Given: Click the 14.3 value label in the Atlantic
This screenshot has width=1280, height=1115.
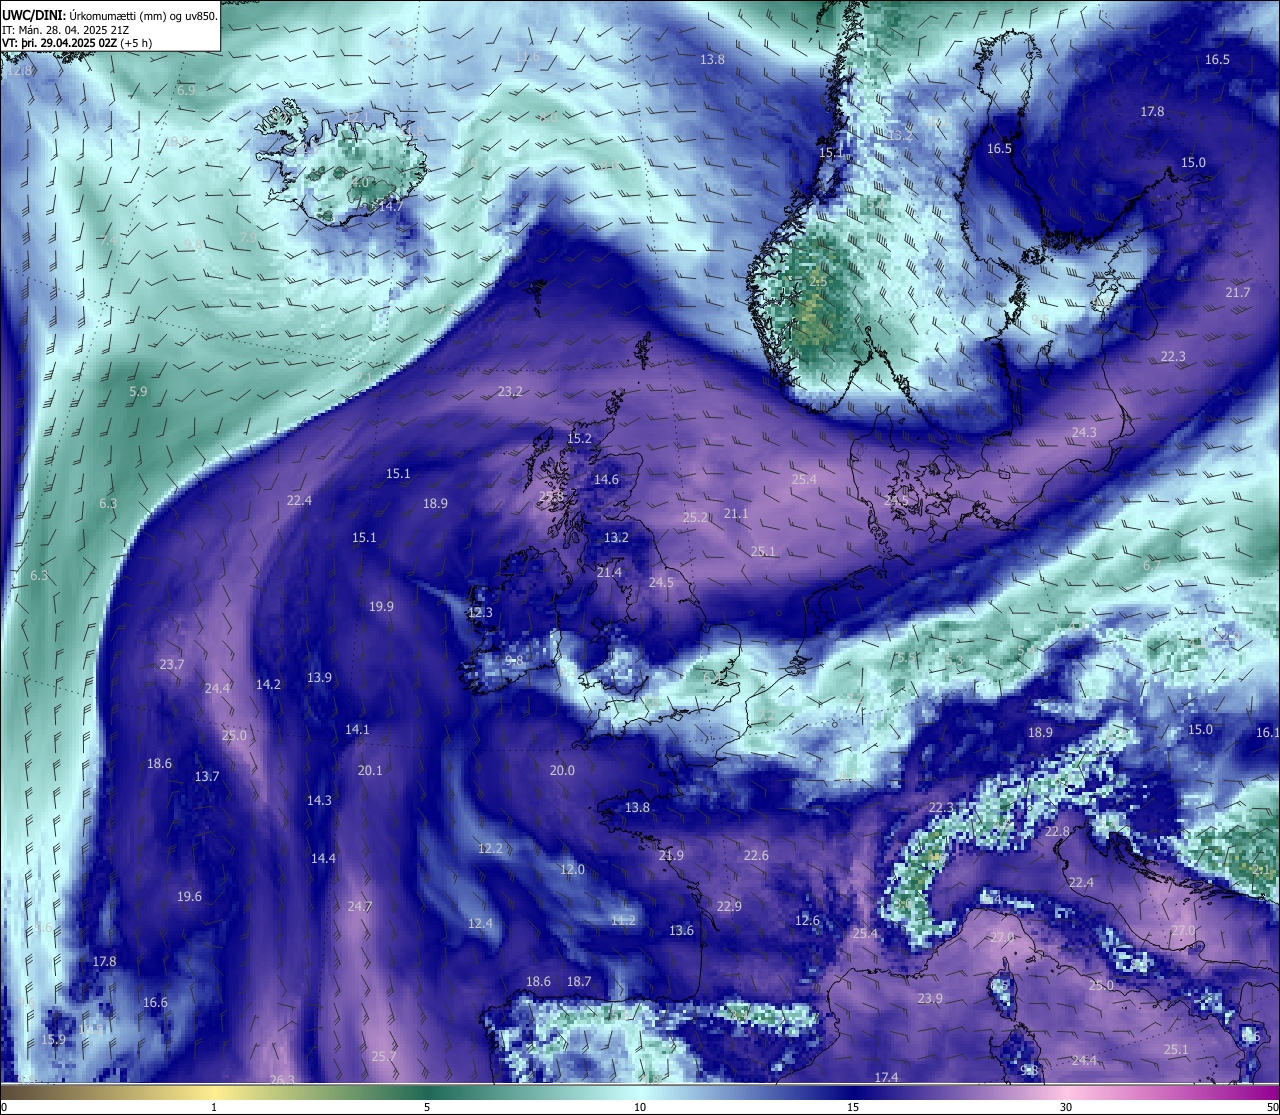Looking at the screenshot, I should pos(319,800).
